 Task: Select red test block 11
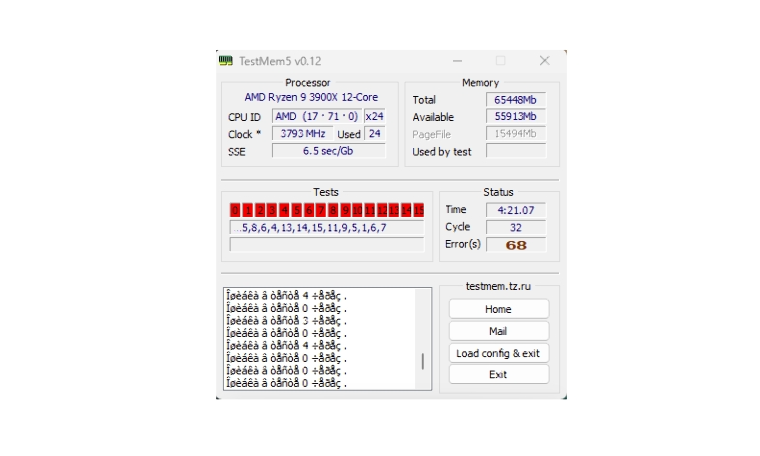tap(370, 210)
